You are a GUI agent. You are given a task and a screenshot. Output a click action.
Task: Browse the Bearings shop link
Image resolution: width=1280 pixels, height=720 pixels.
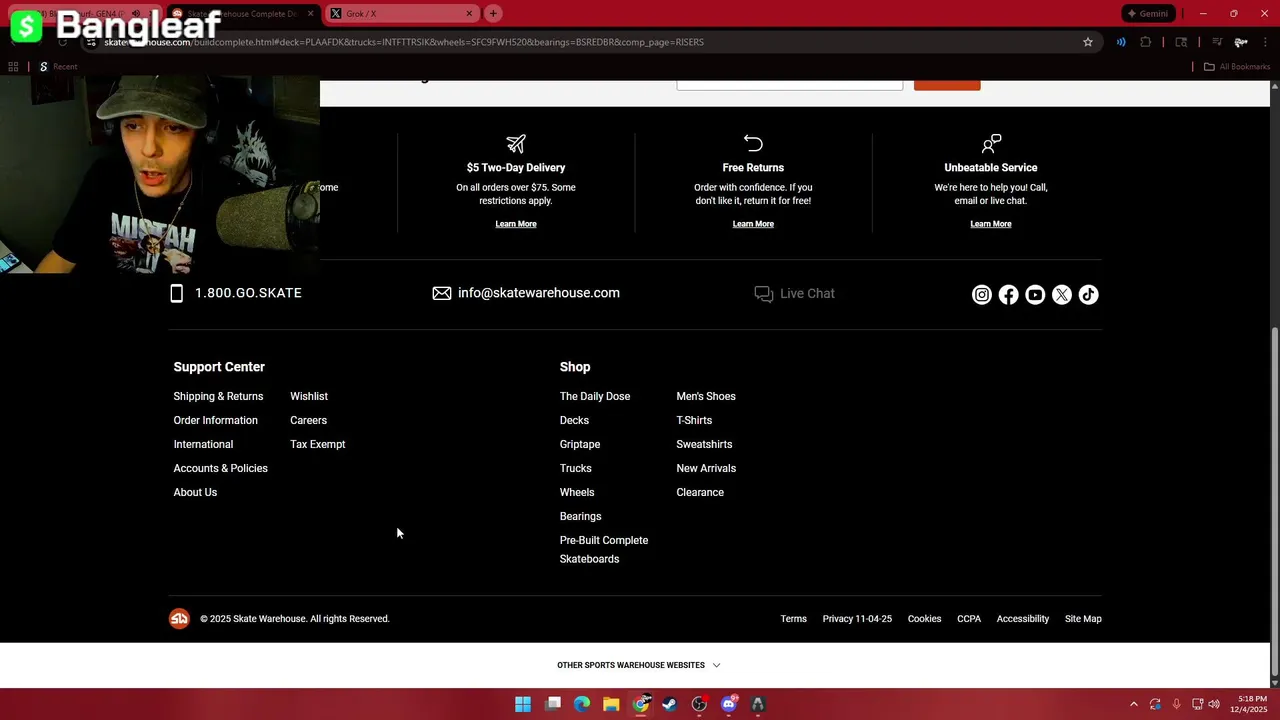point(580,517)
